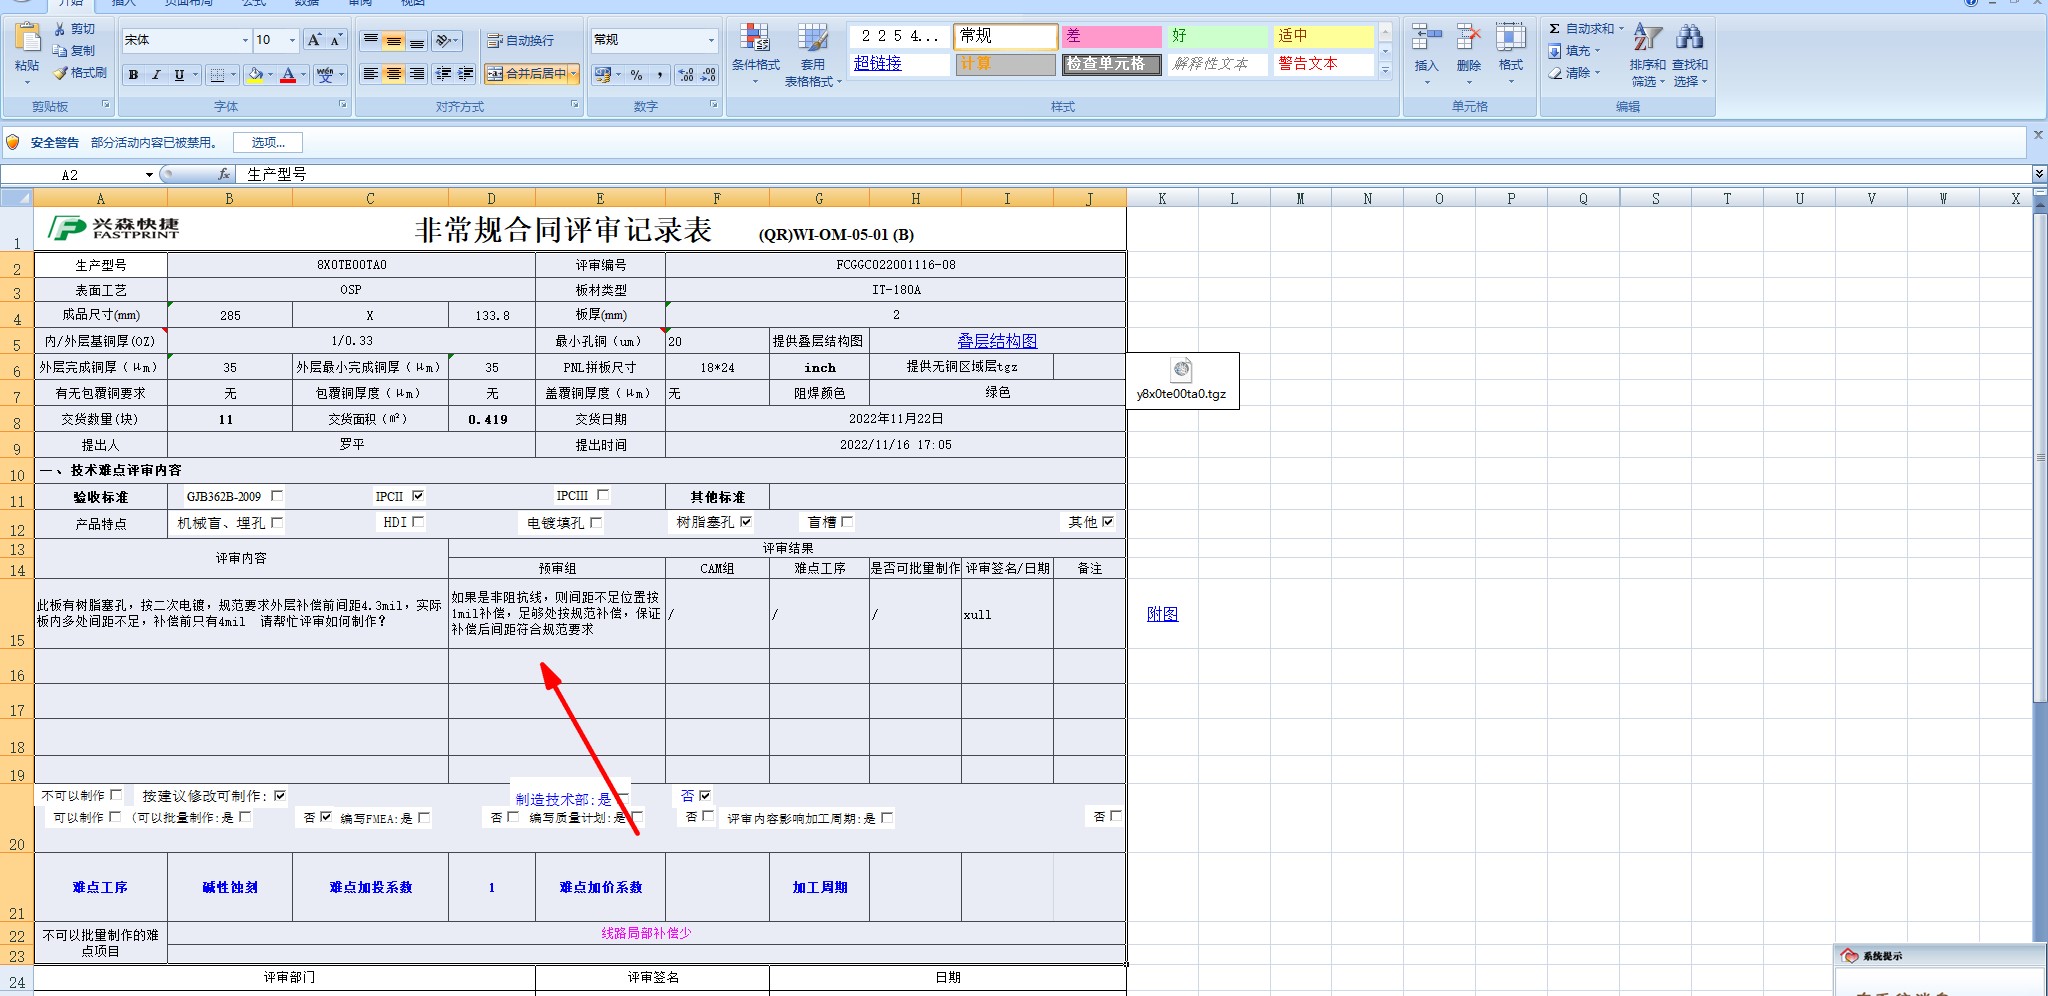Screen dimensions: 2048x996
Task: Tick the GJB362B-2009 checkbox
Action: [x=277, y=495]
